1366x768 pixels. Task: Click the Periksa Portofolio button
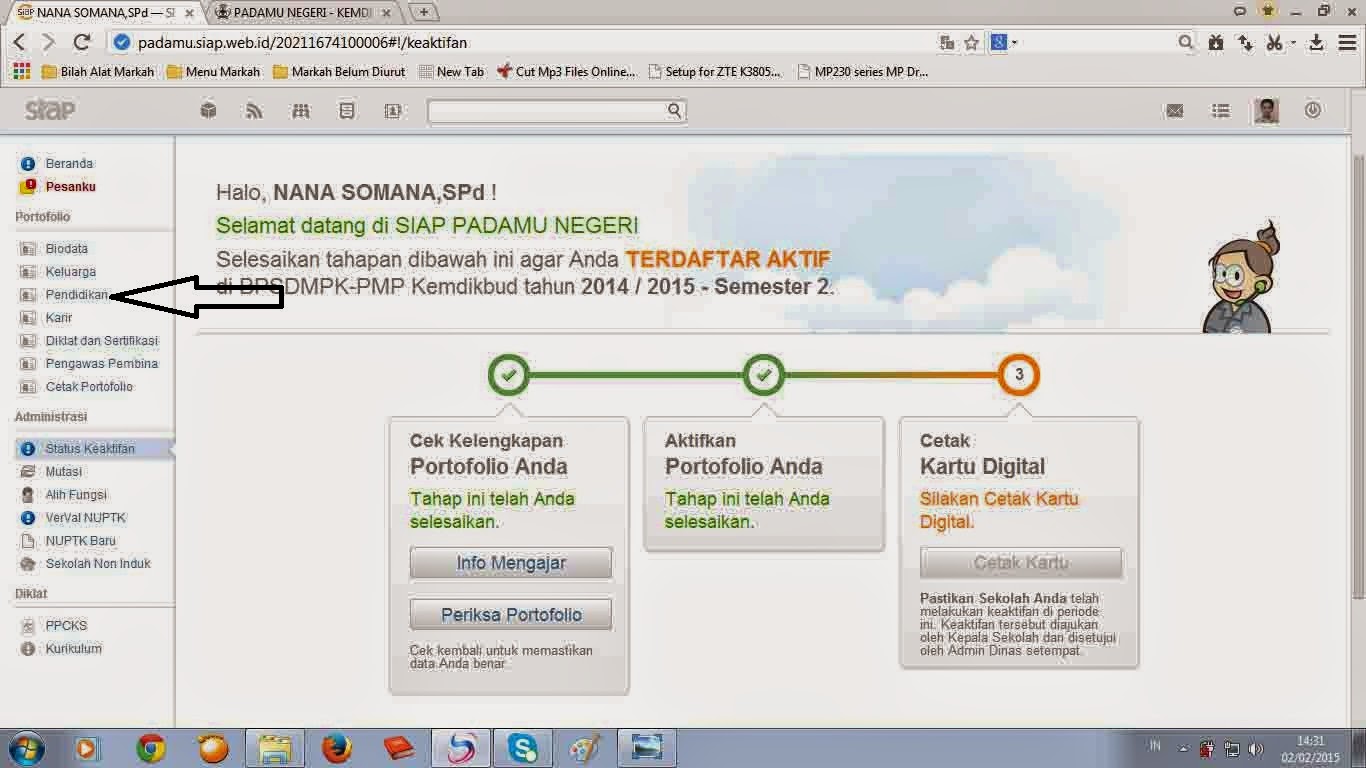click(511, 614)
